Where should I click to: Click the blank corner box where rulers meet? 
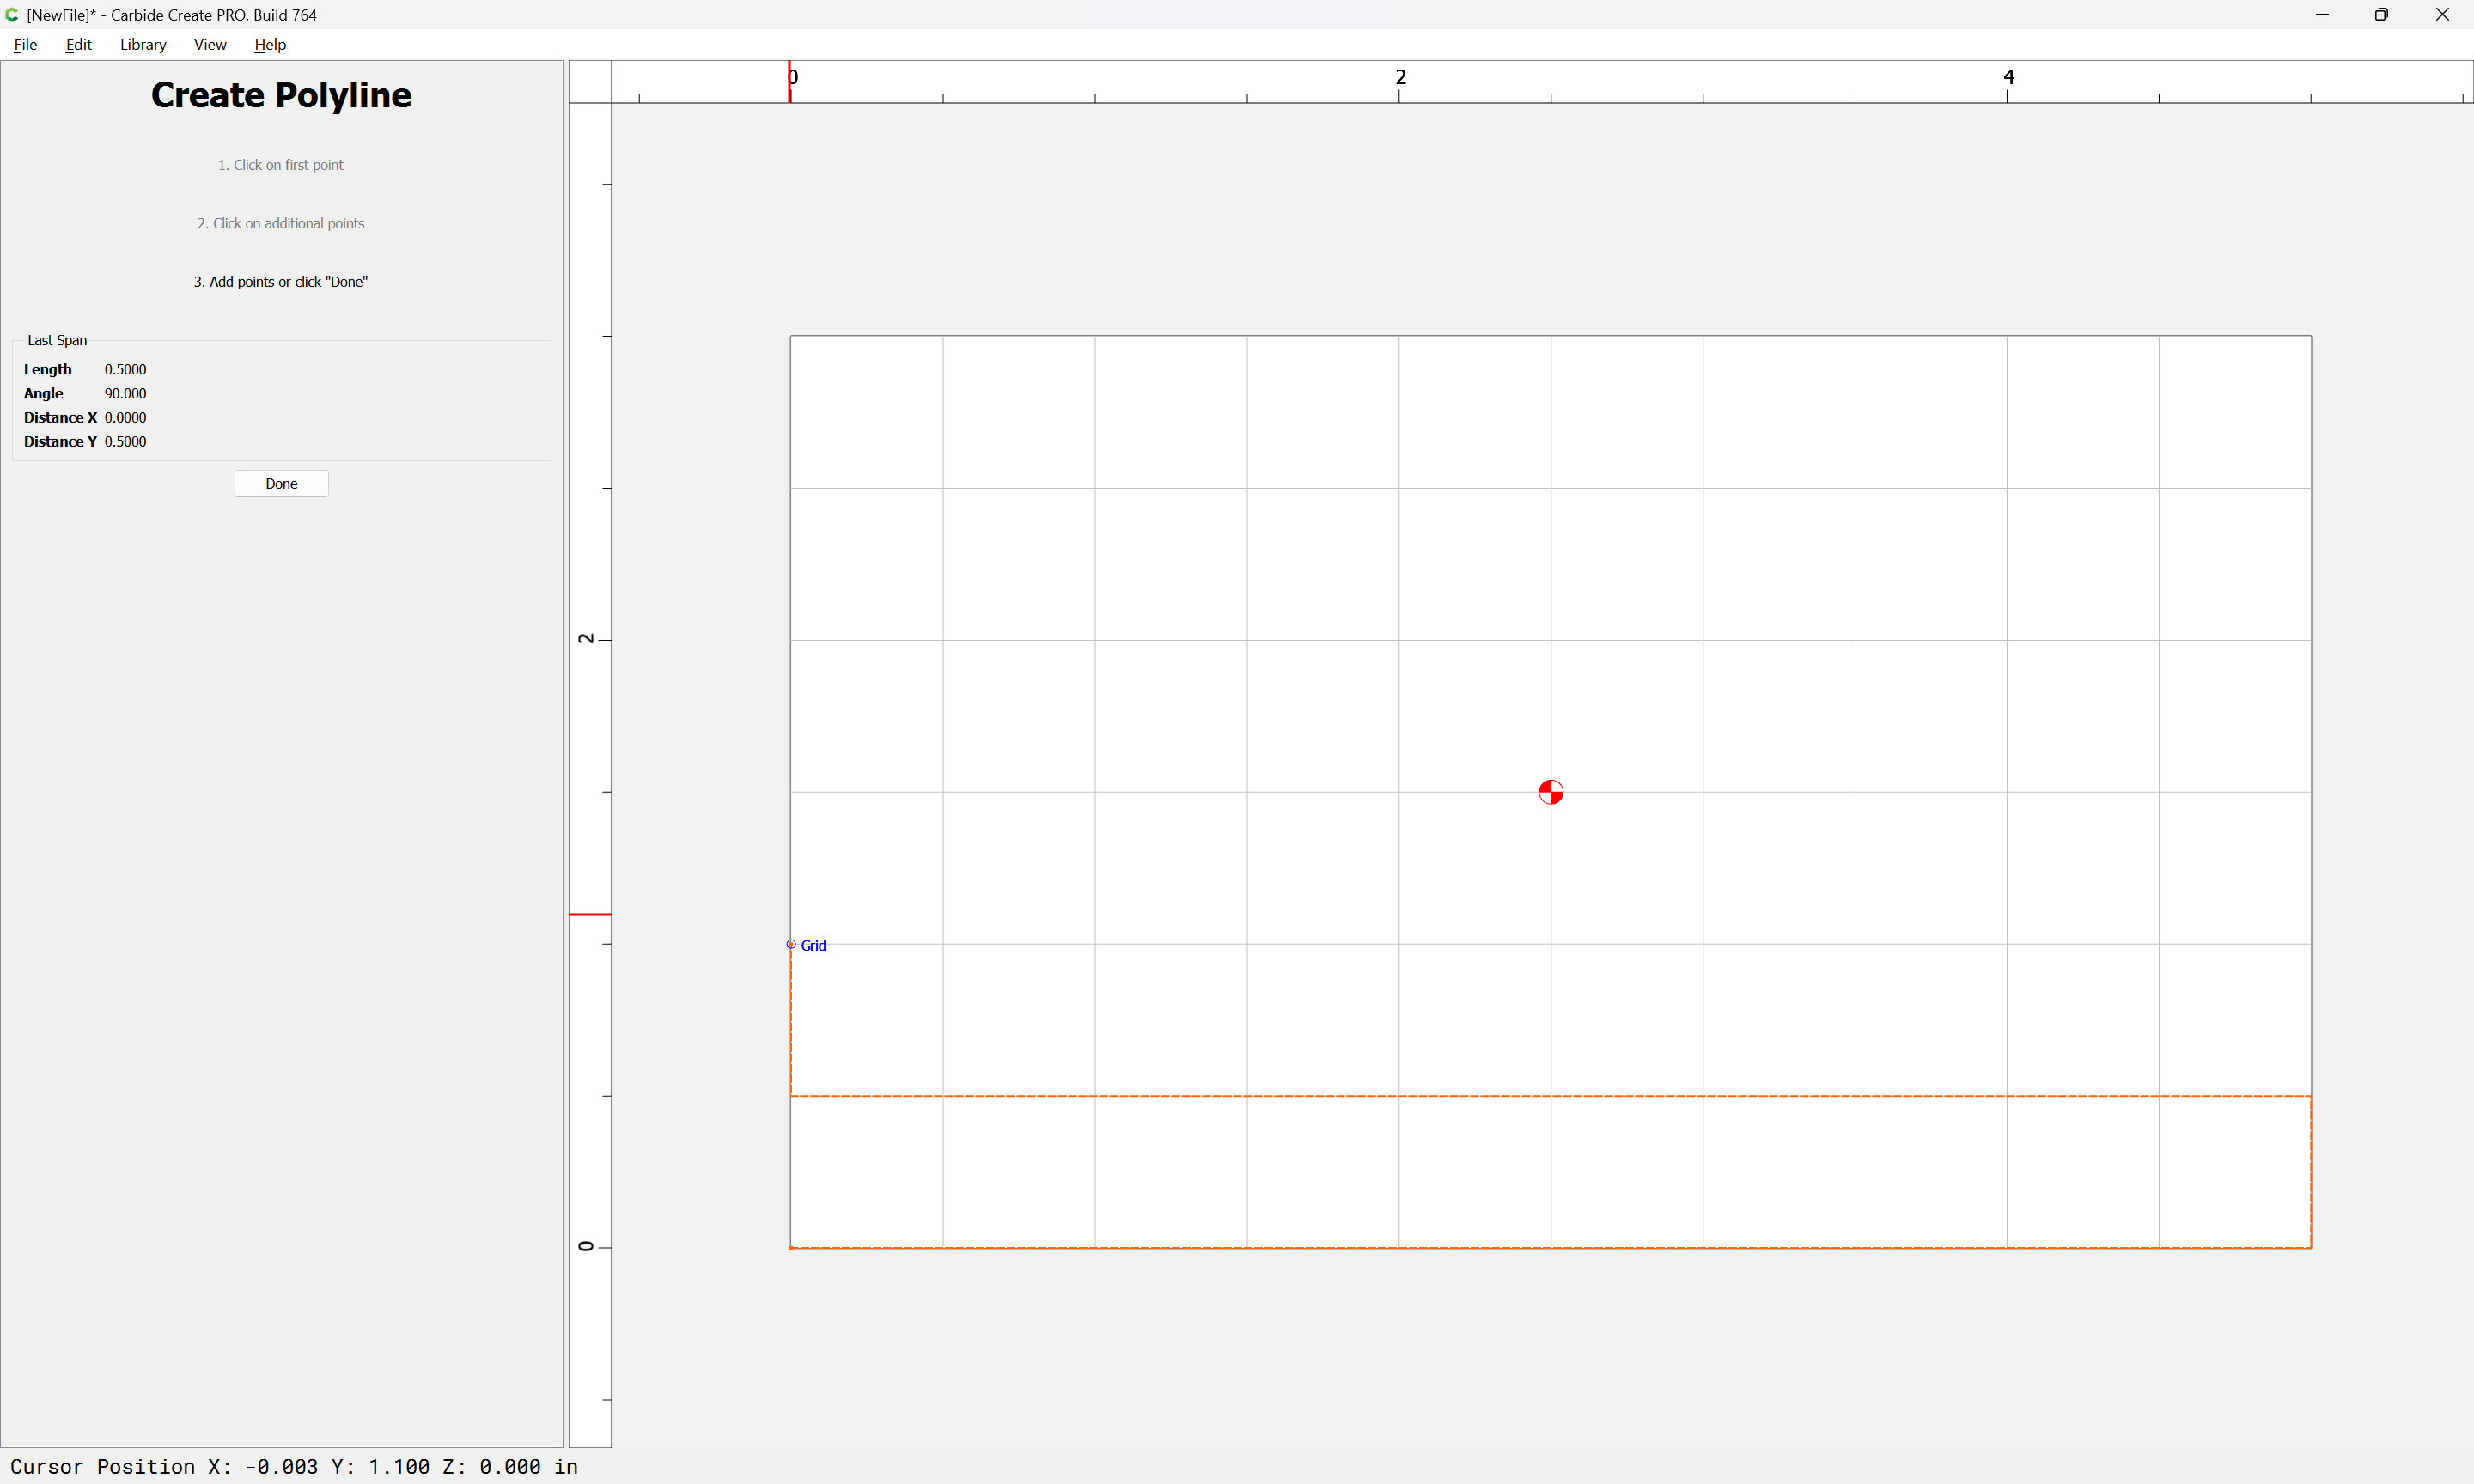click(x=590, y=81)
